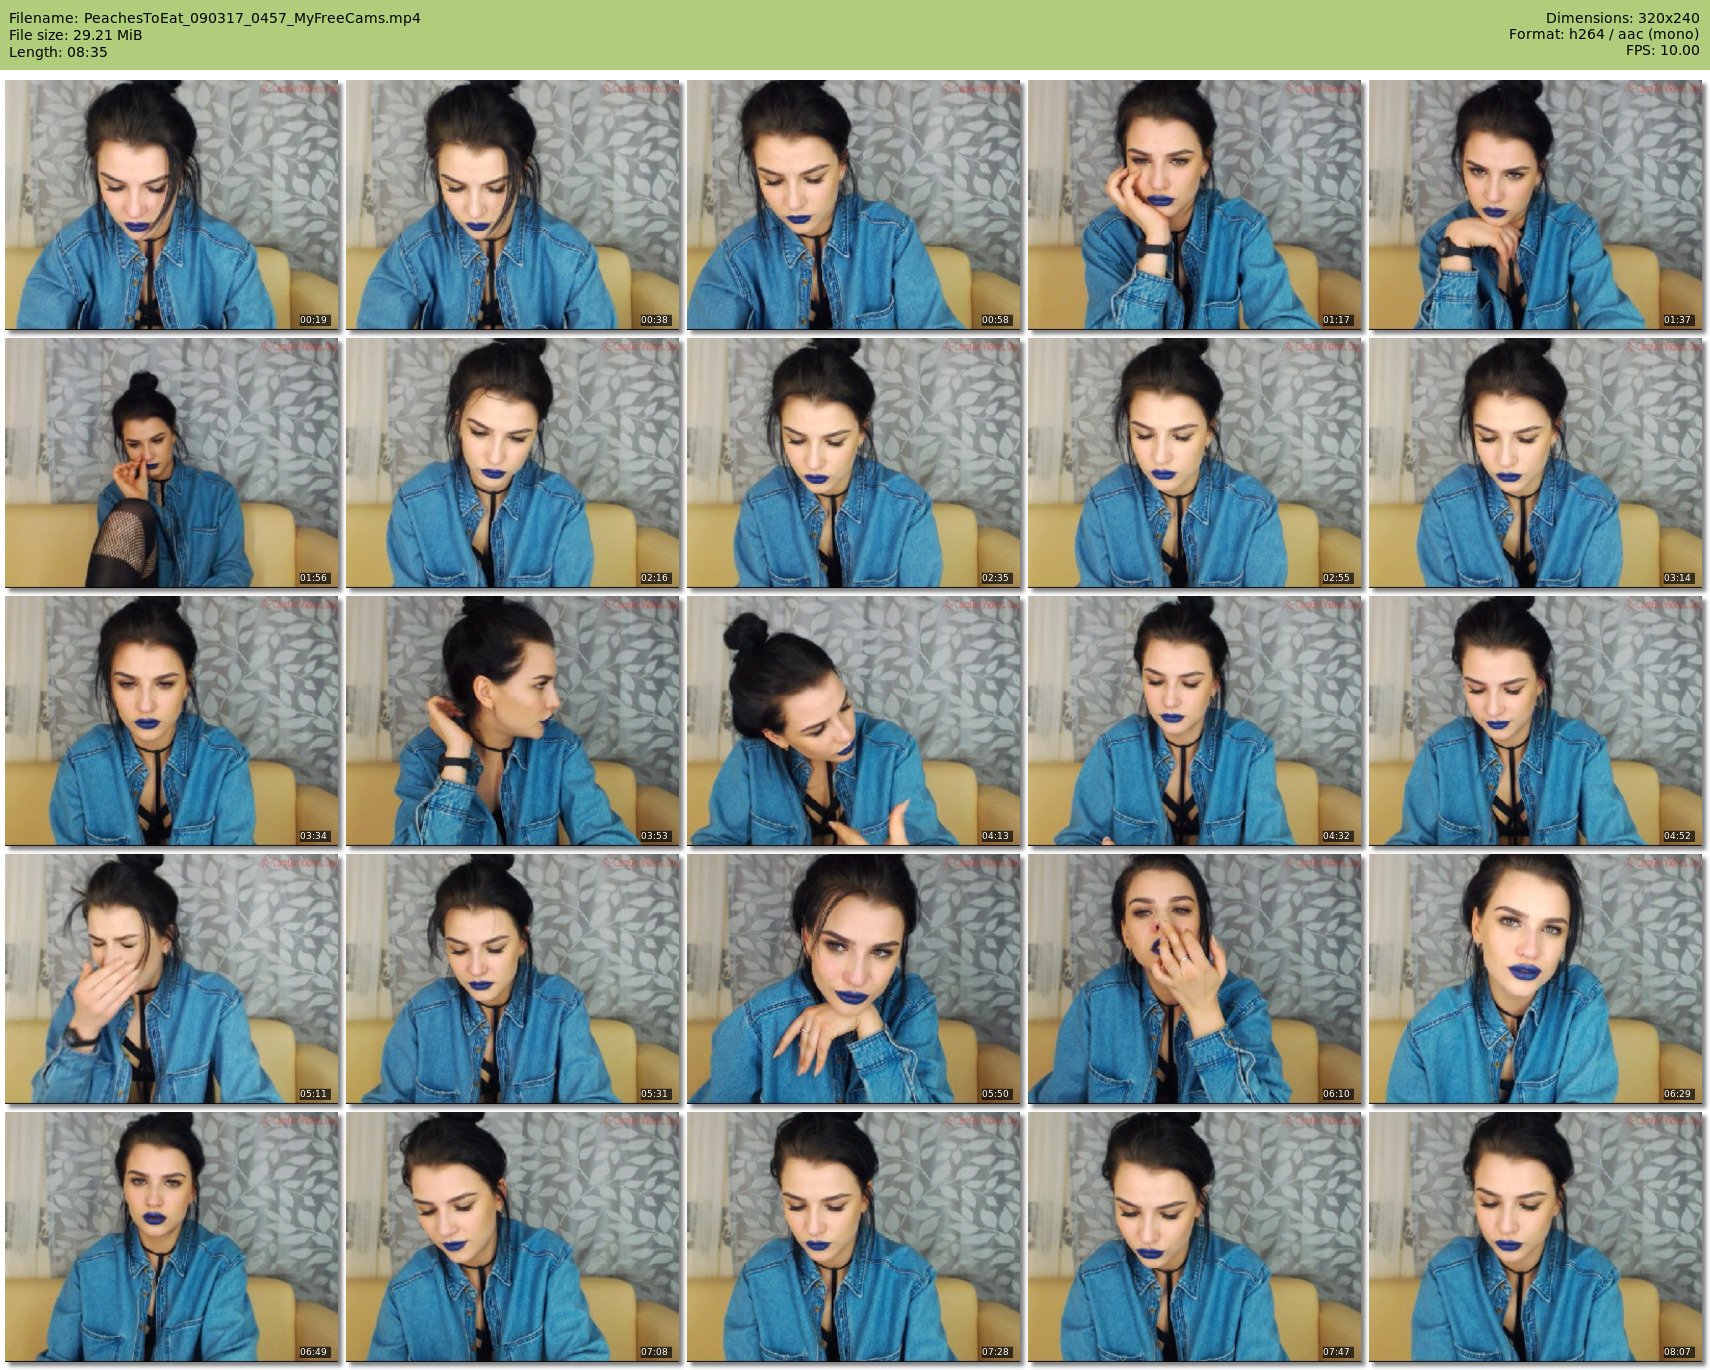This screenshot has height=1370, width=1710.
Task: Select the thumbnail at 05:50
Action: point(853,979)
